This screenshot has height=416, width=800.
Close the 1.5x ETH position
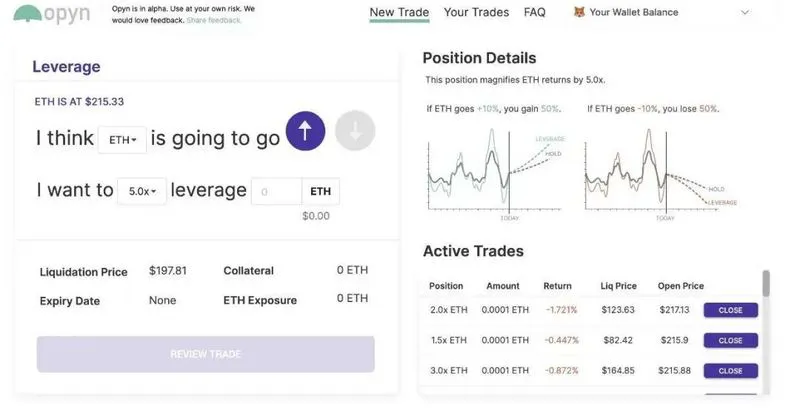pos(730,340)
